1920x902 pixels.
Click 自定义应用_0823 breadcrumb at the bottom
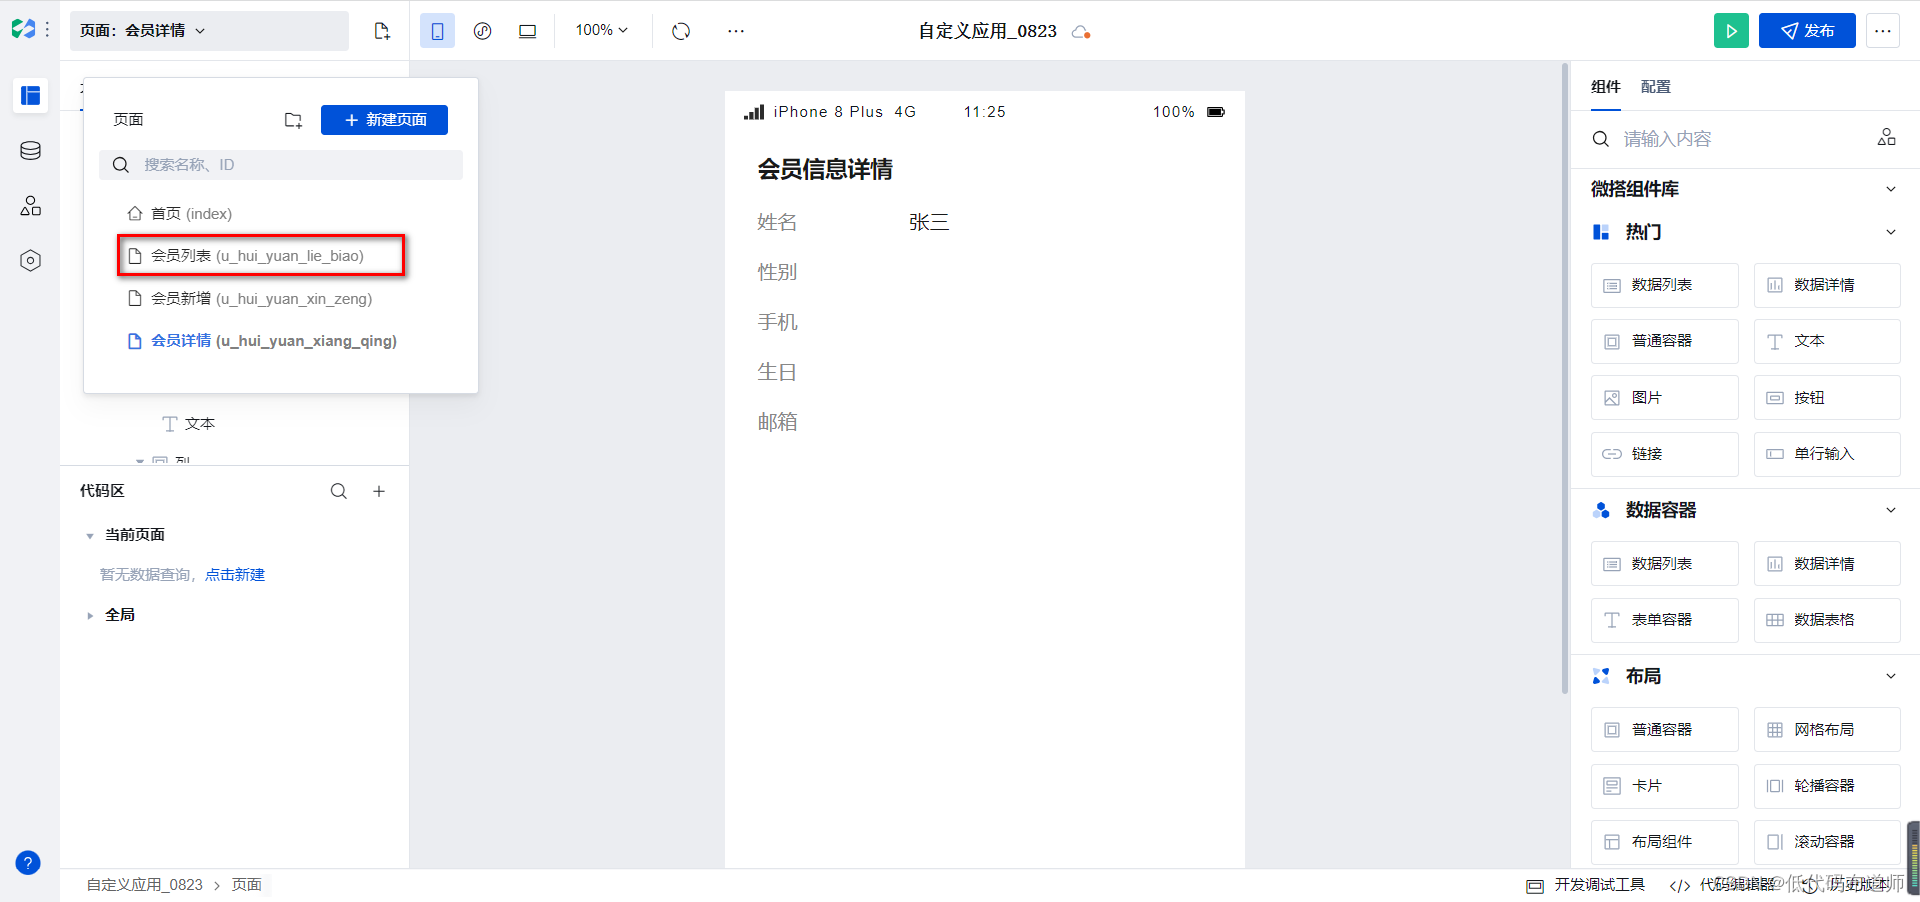pos(145,886)
